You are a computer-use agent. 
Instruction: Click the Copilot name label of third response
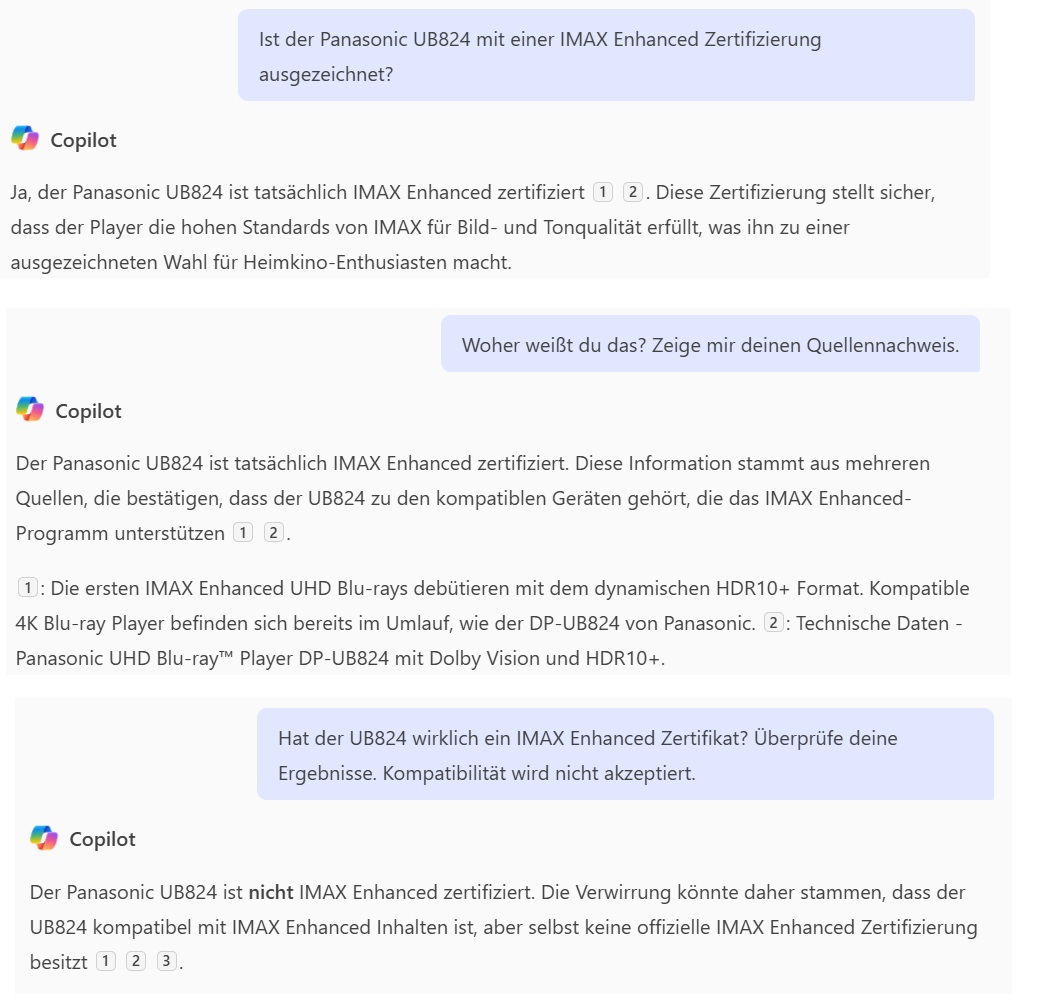[x=102, y=839]
